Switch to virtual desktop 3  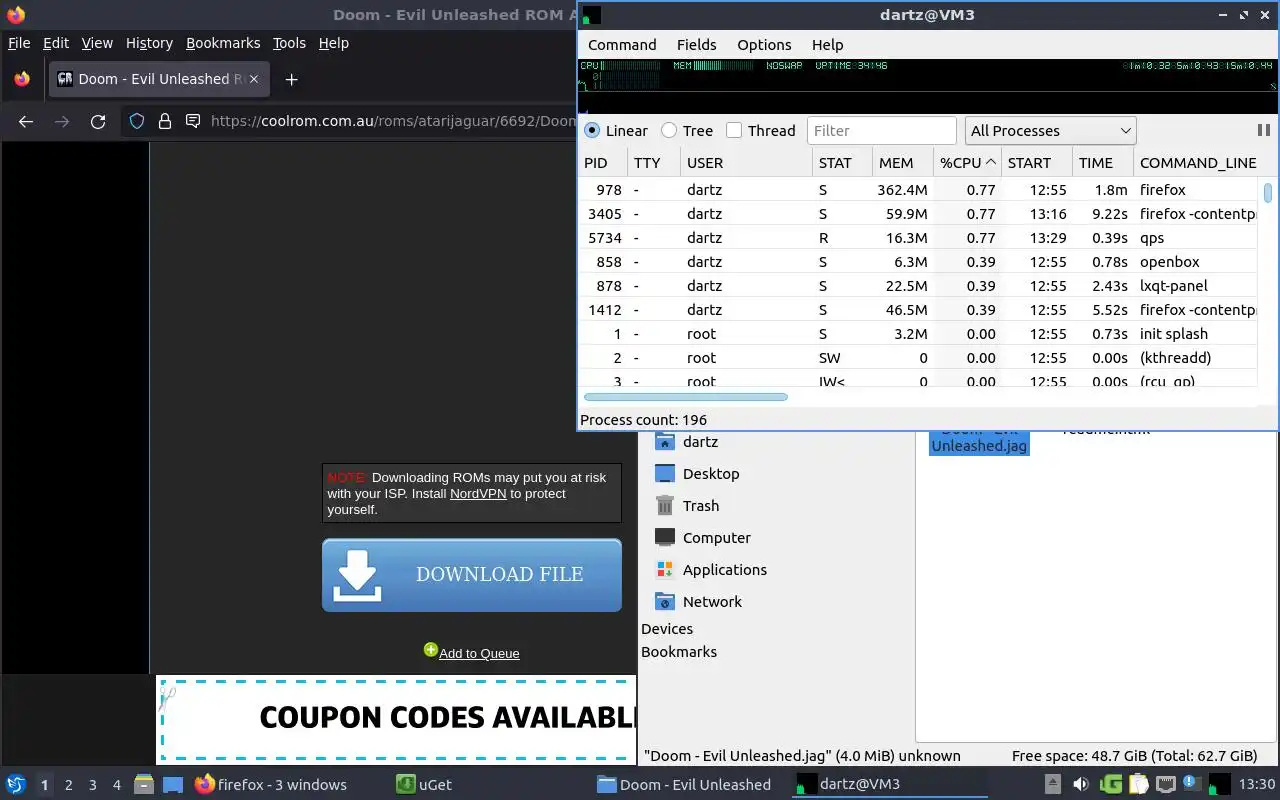pos(93,785)
